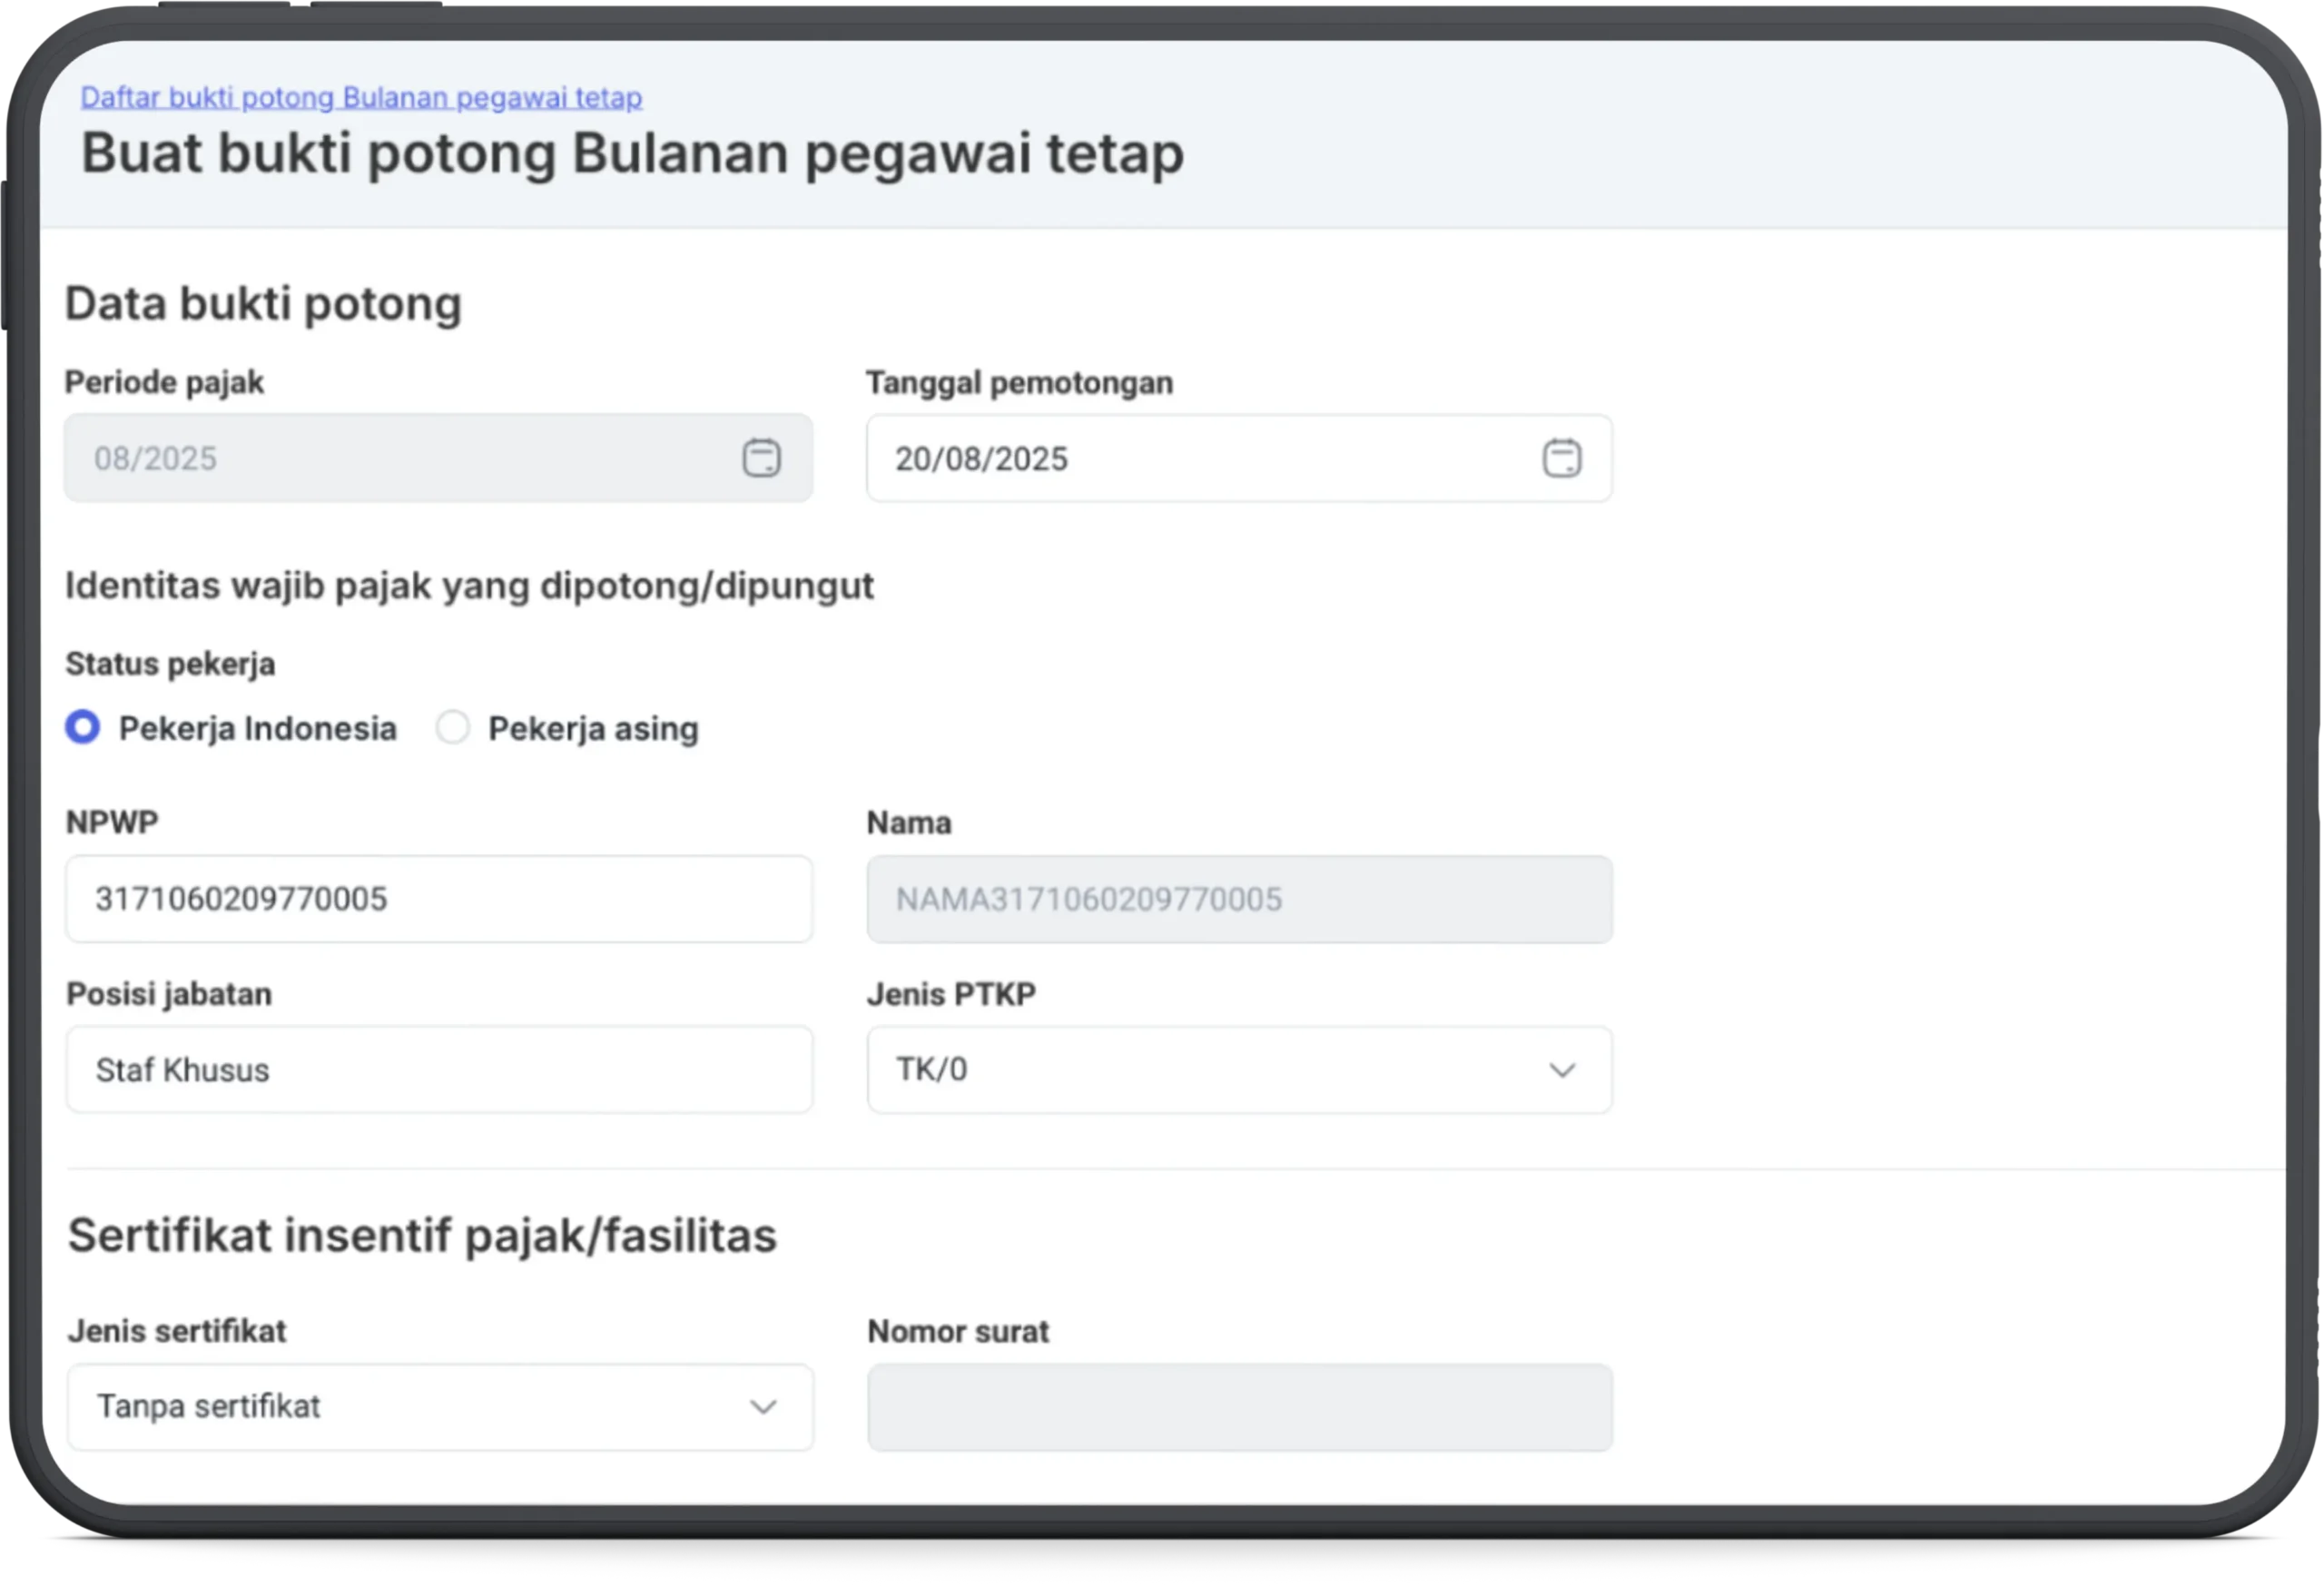Open calendar picker for Tanggal pemotongan

[x=1561, y=459]
